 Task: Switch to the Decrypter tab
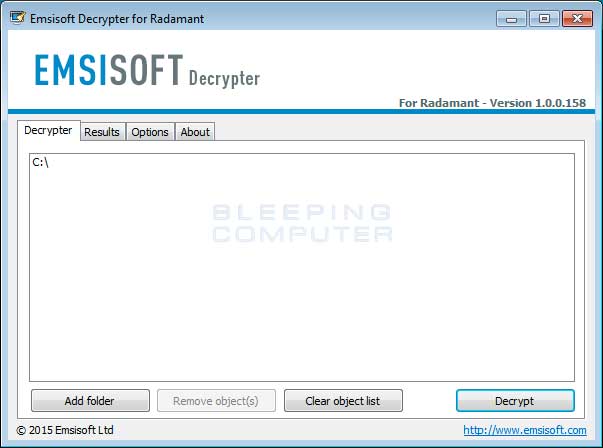(48, 130)
